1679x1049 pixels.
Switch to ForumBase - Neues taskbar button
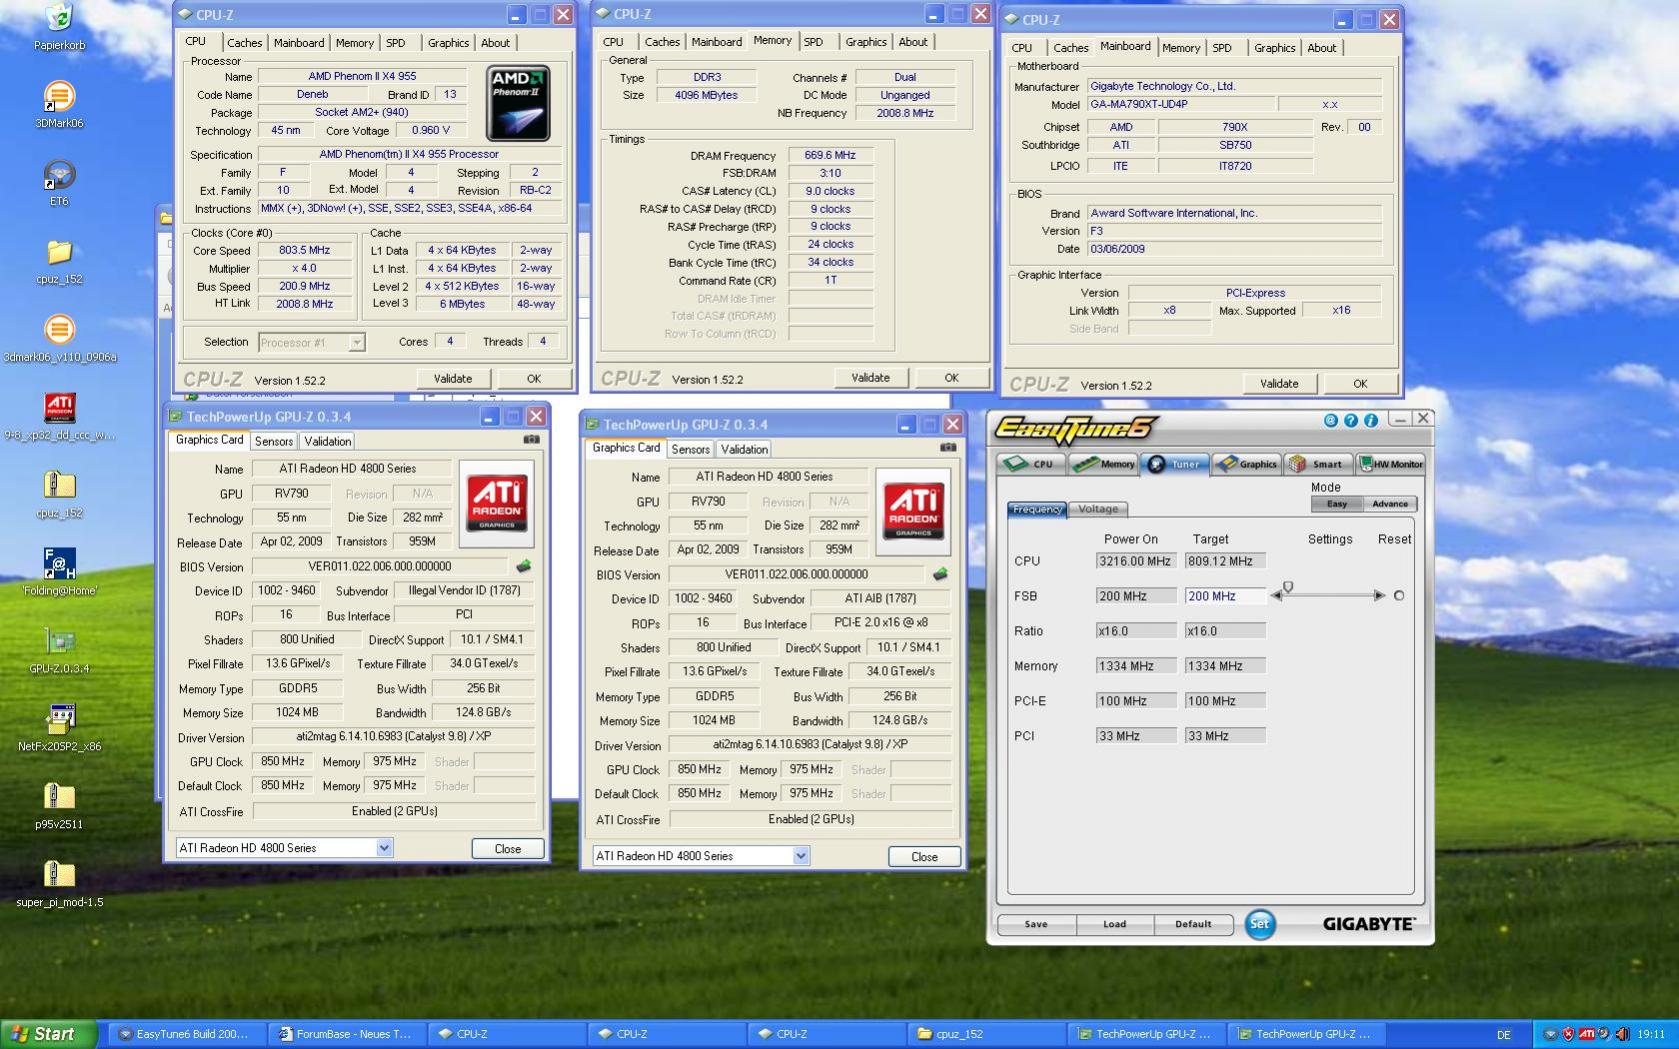tap(345, 1034)
